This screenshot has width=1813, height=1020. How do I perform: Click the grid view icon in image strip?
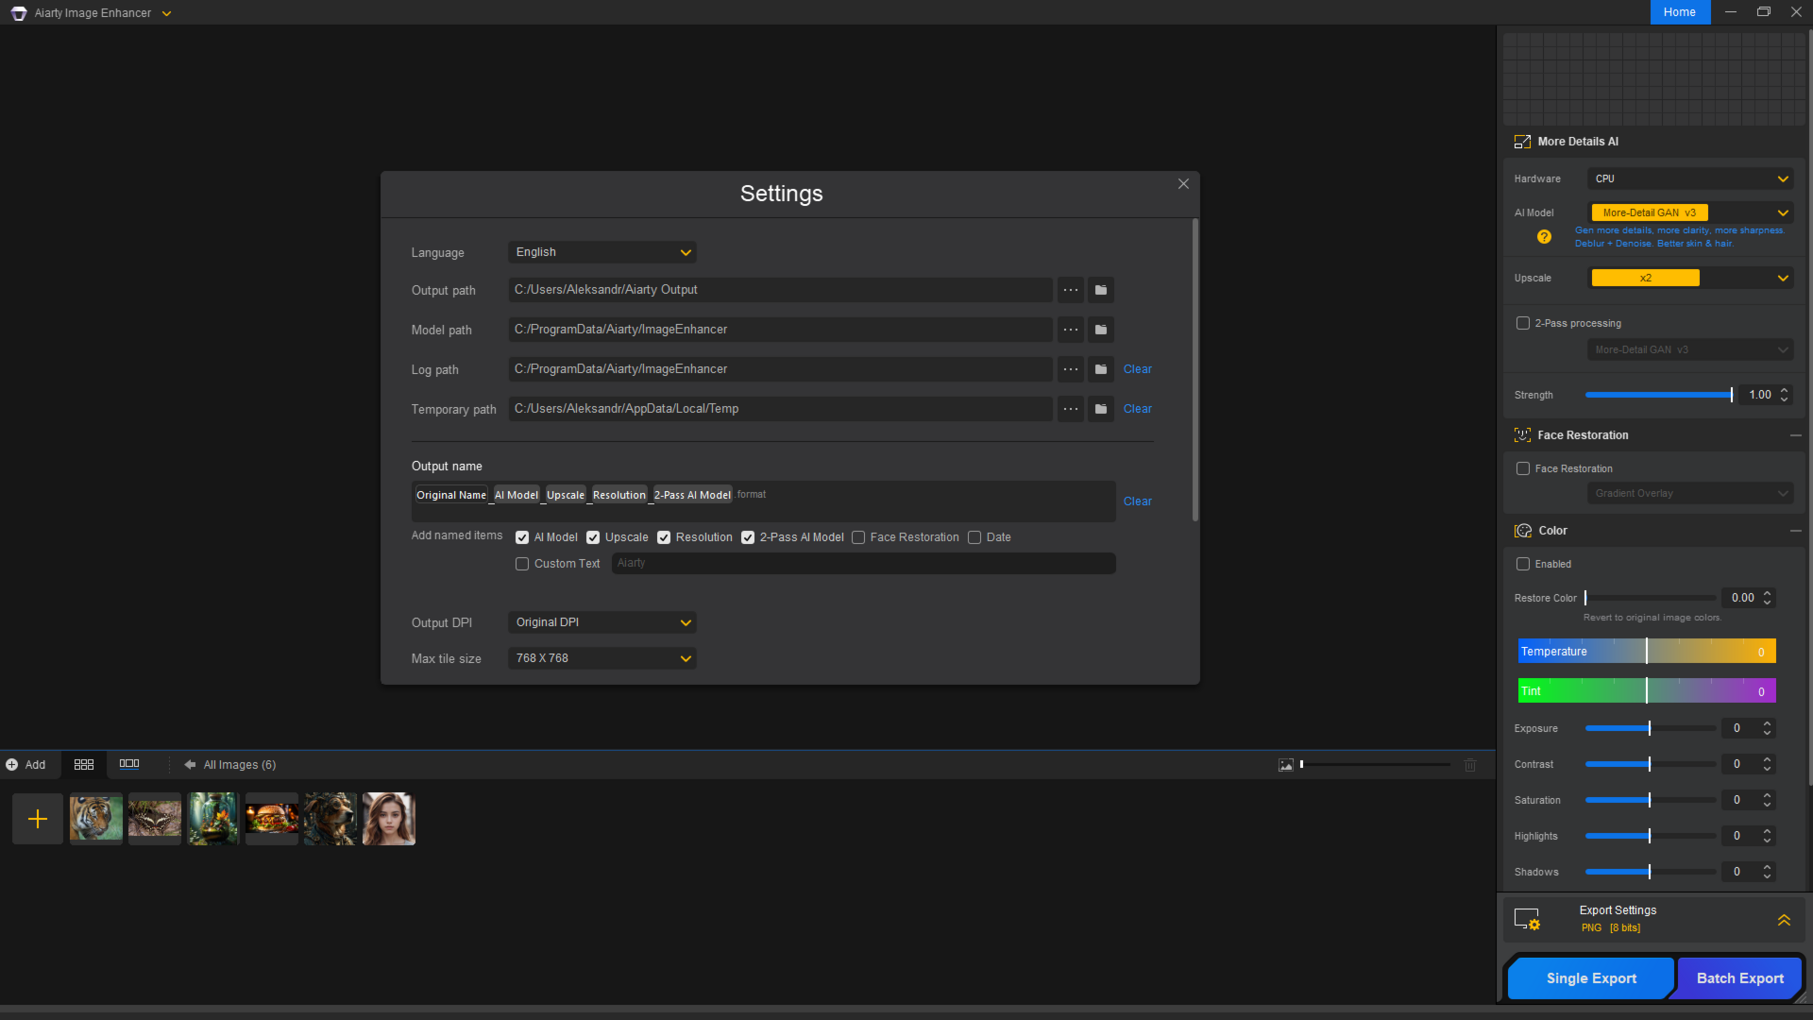click(x=84, y=764)
